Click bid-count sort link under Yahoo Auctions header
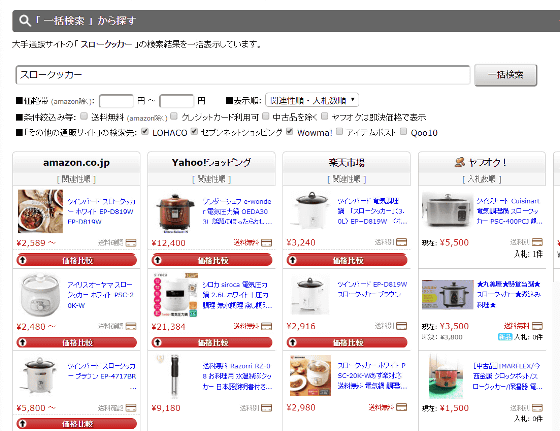560x431 pixels. (x=482, y=179)
